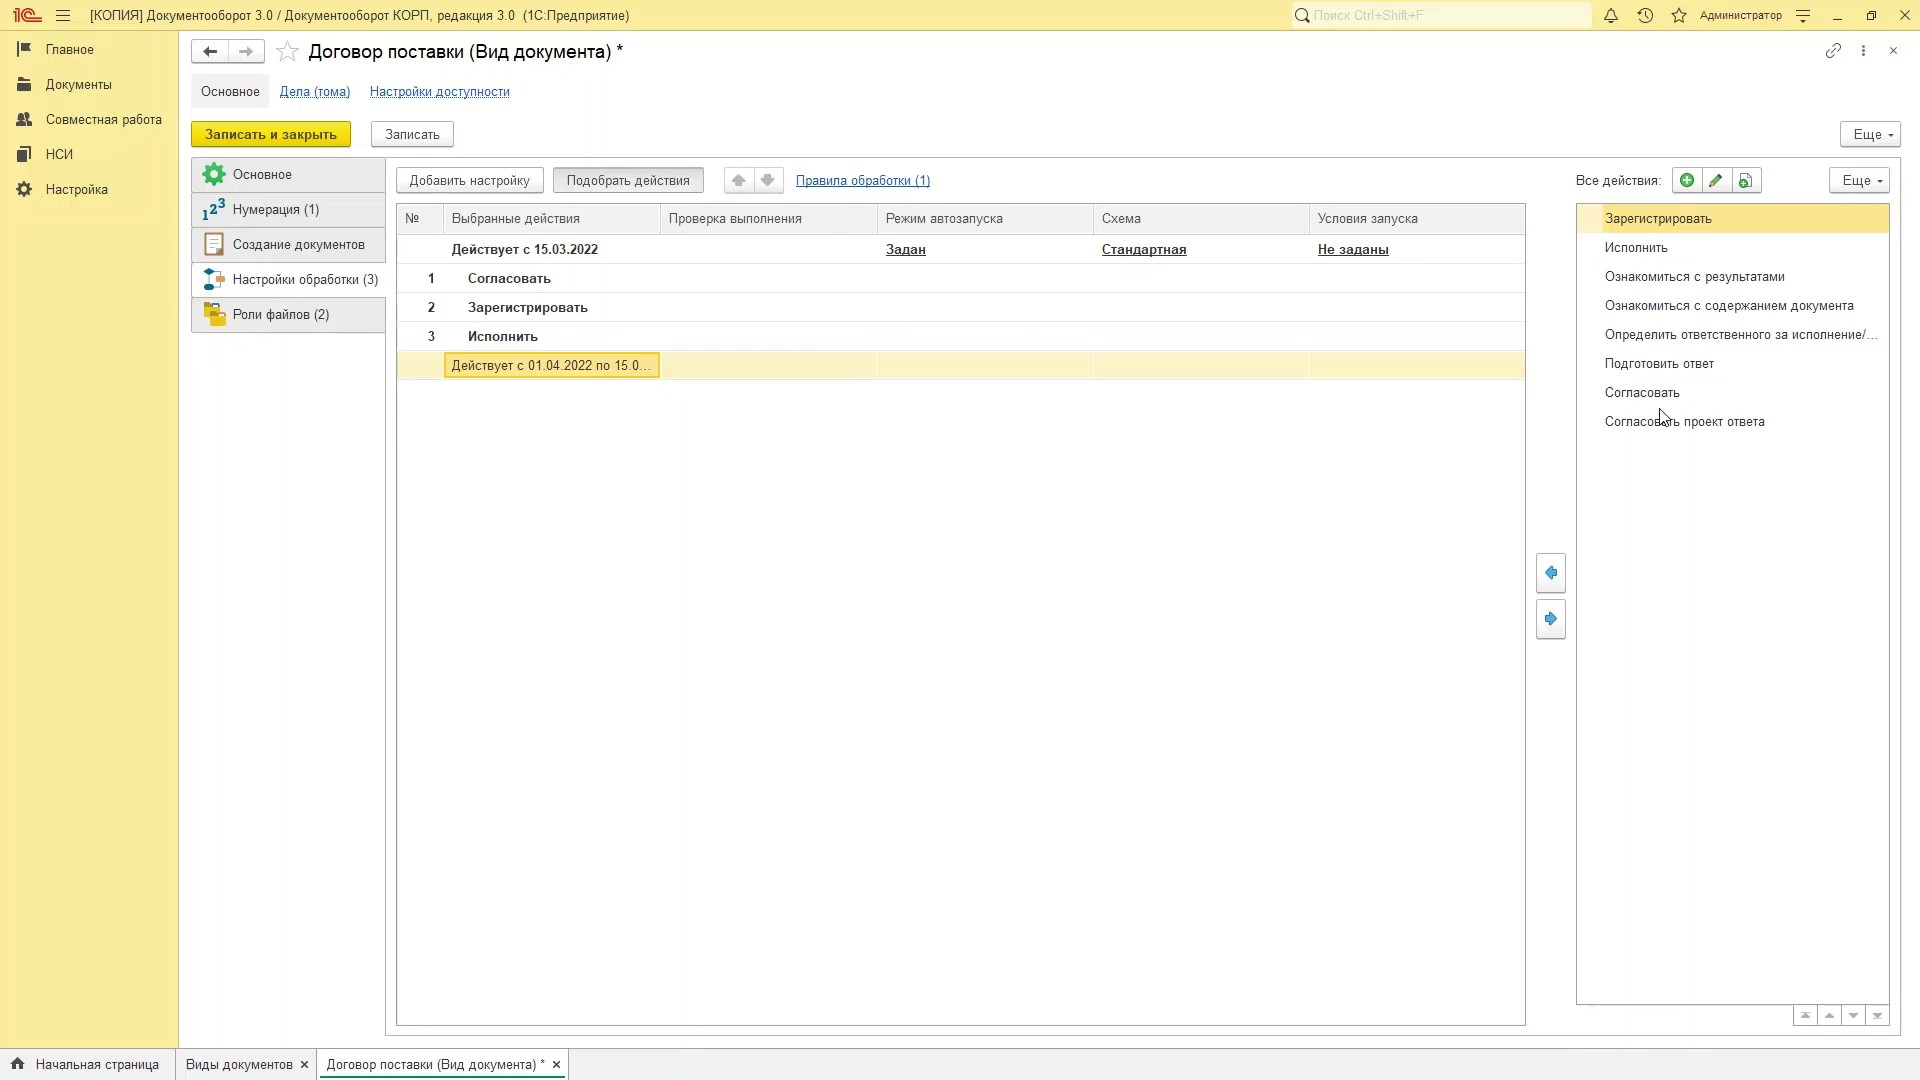Toggle the Подобрать действия button
The height and width of the screenshot is (1080, 1920).
628,181
